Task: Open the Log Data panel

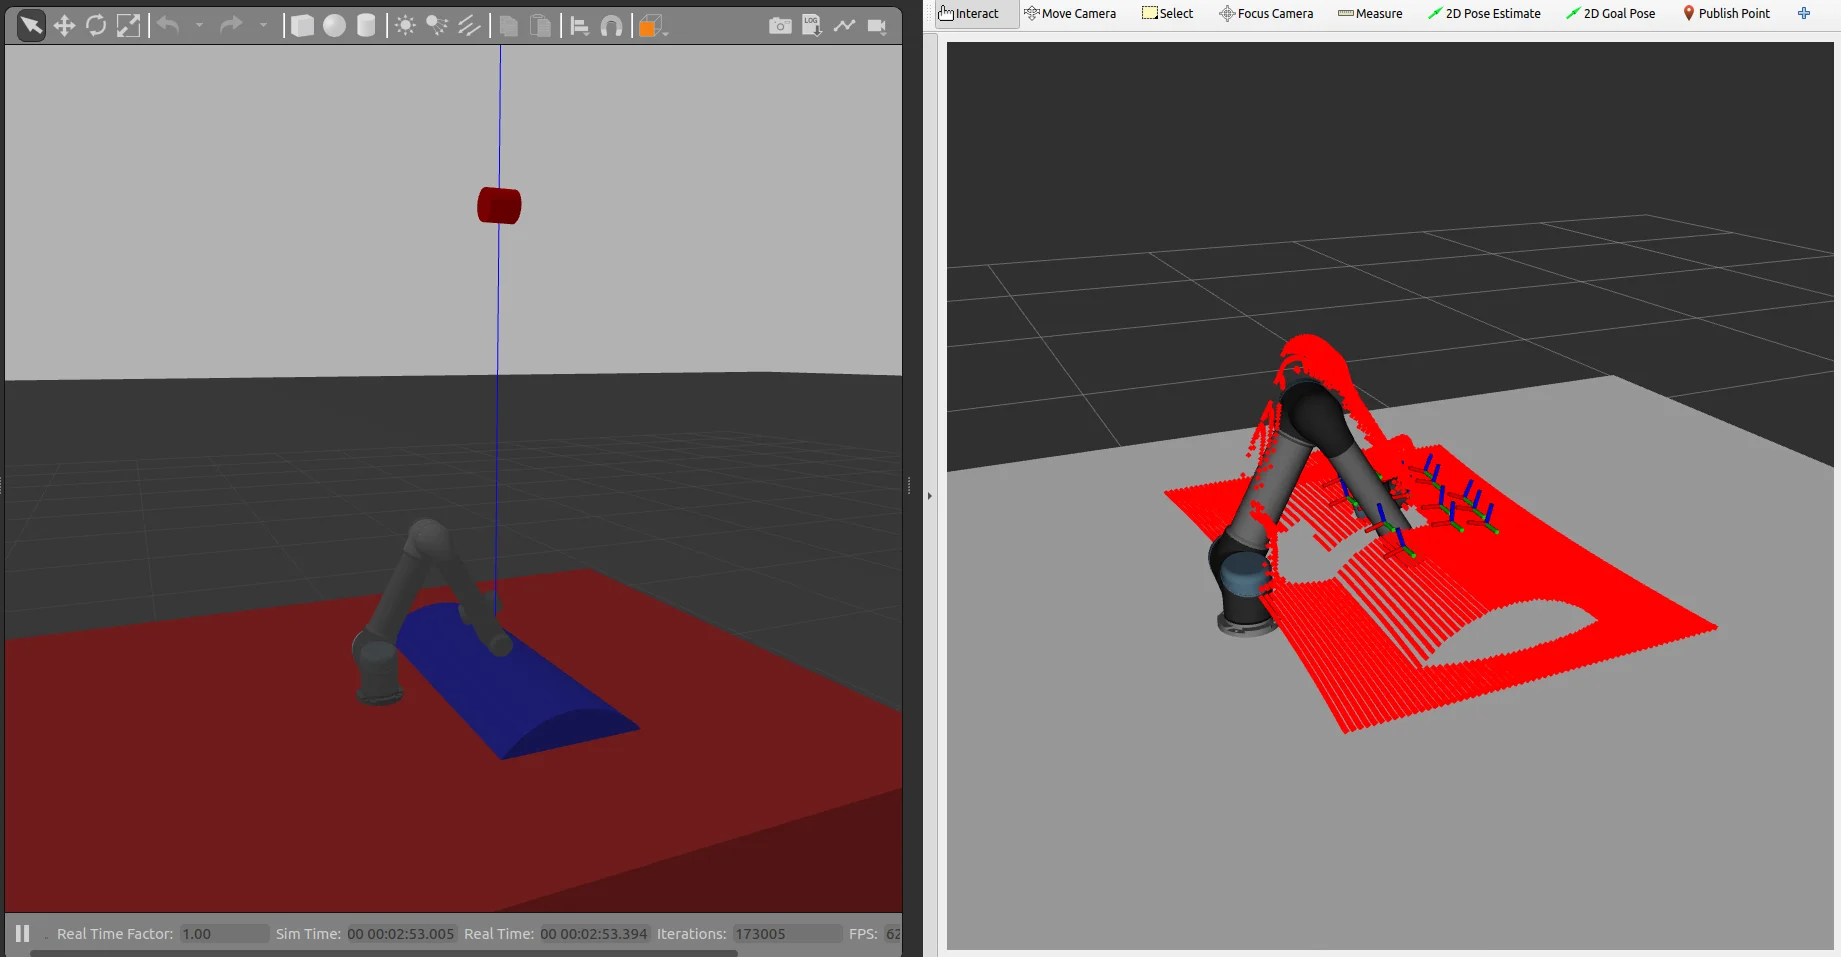Action: tap(811, 26)
